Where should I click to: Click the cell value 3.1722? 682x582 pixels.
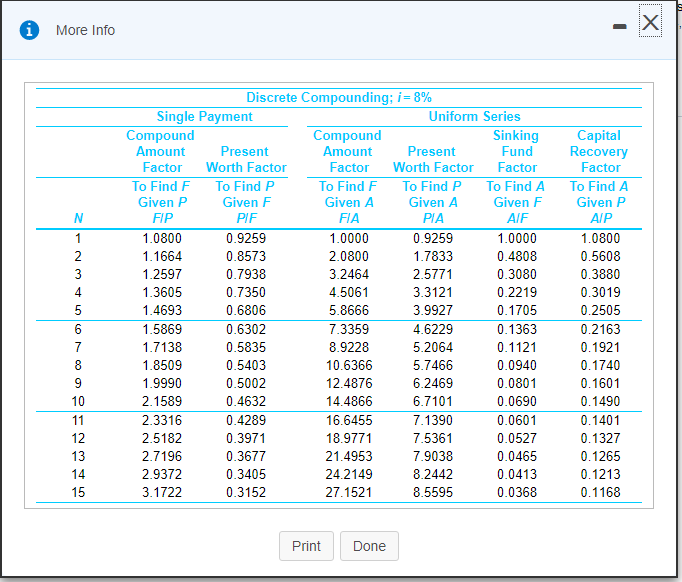(x=162, y=492)
